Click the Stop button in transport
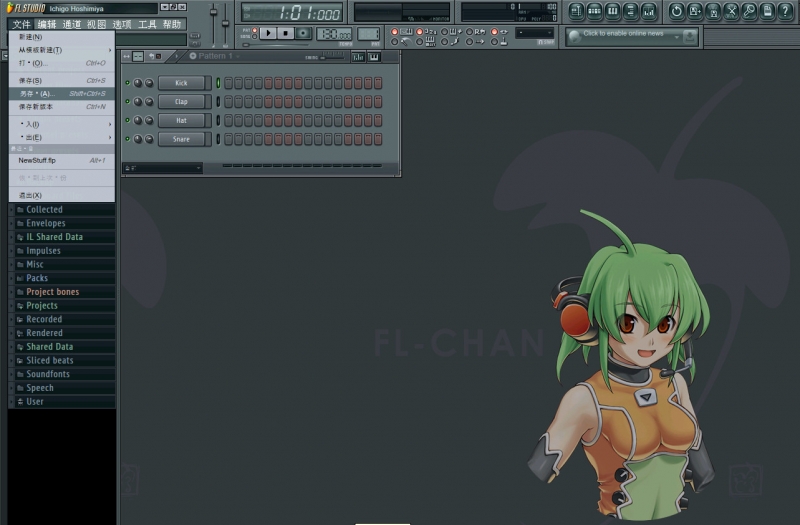This screenshot has width=800, height=525. point(286,34)
